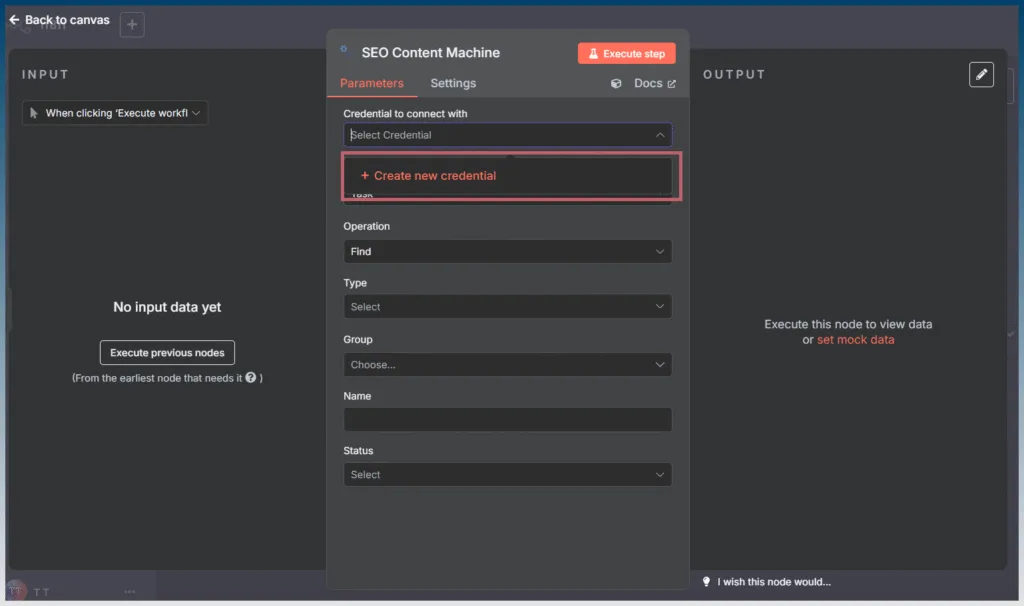Switch to the Parameters tab
Viewport: 1024px width, 606px height.
click(372, 84)
